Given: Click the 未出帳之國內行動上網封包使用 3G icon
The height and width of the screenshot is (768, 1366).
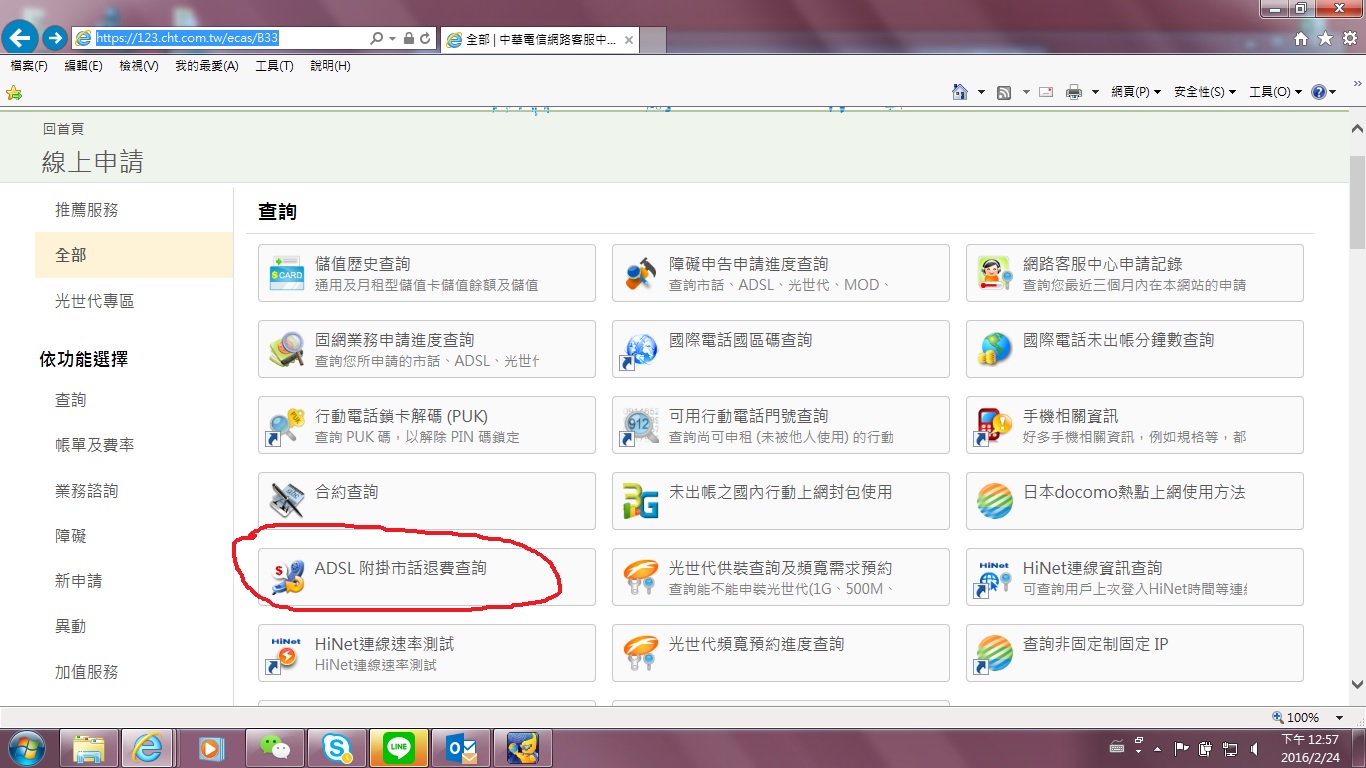Looking at the screenshot, I should [641, 501].
